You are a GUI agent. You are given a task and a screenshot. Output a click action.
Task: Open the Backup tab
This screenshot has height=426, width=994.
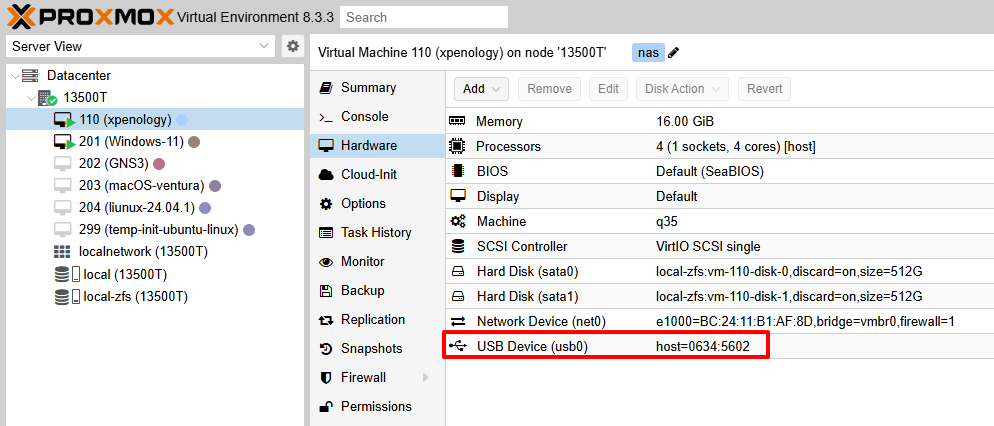click(x=376, y=290)
